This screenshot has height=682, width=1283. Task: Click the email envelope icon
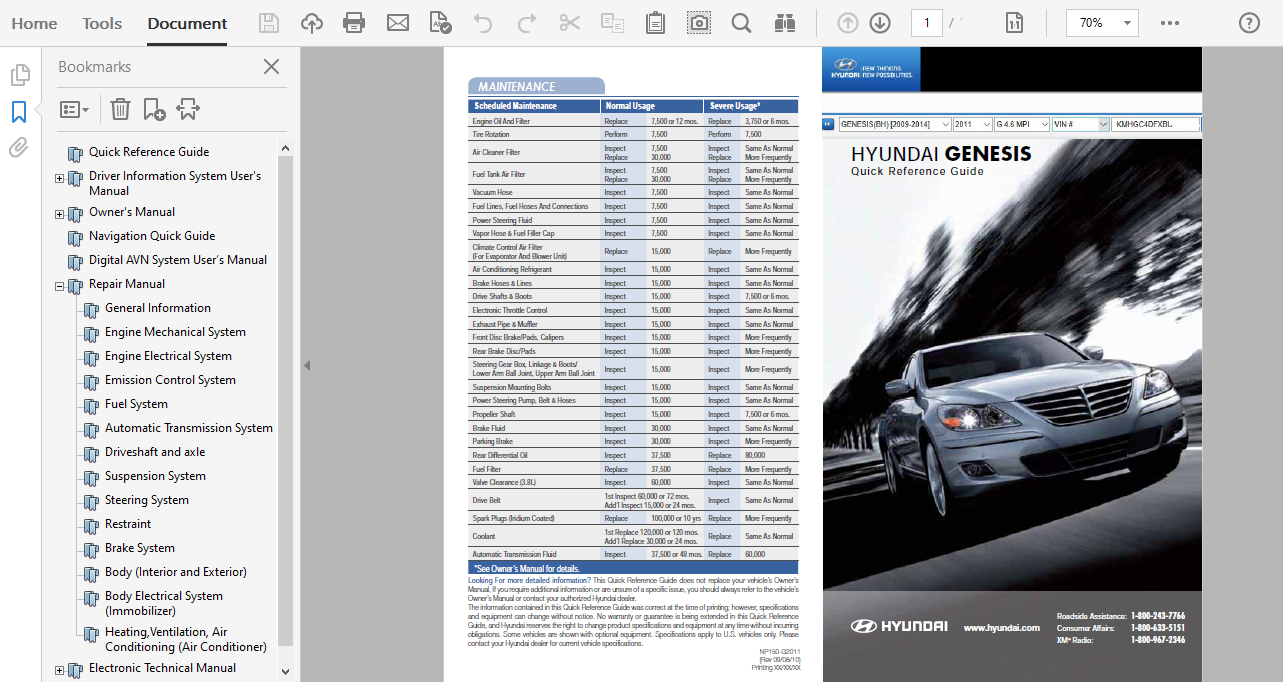coord(398,23)
